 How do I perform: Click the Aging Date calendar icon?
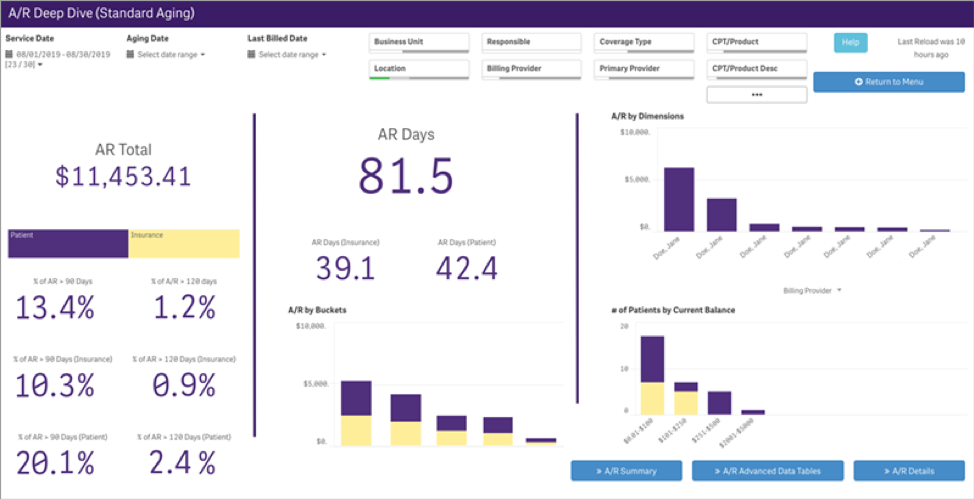coord(130,55)
